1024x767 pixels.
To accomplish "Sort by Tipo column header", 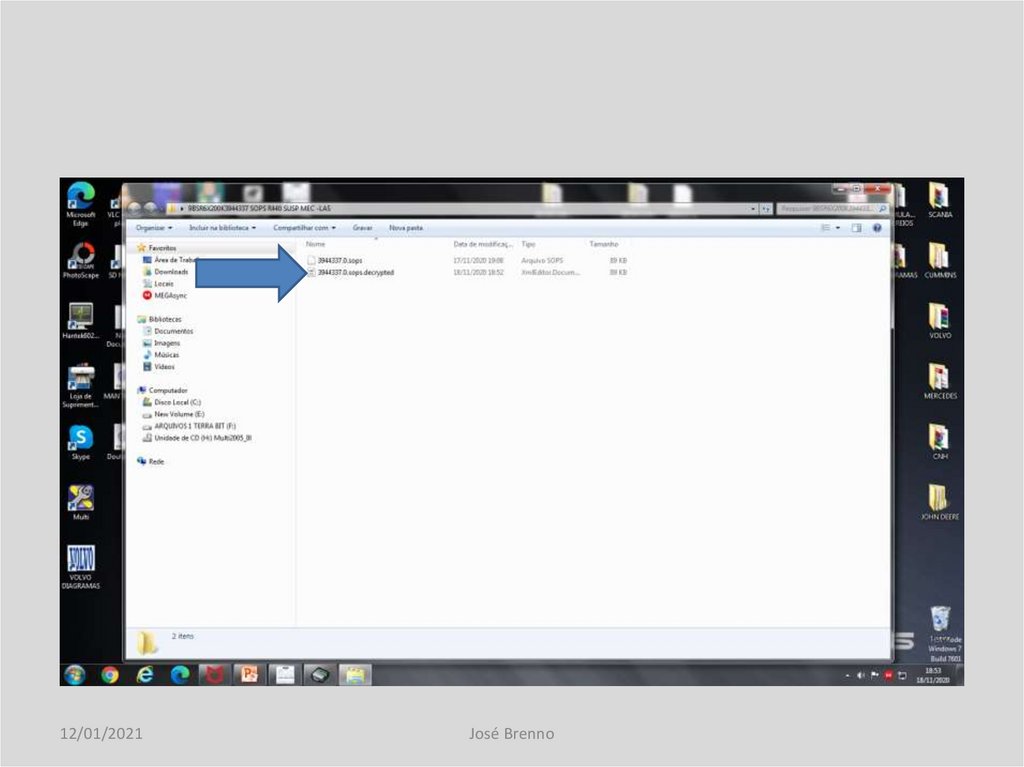I will pyautogui.click(x=528, y=244).
